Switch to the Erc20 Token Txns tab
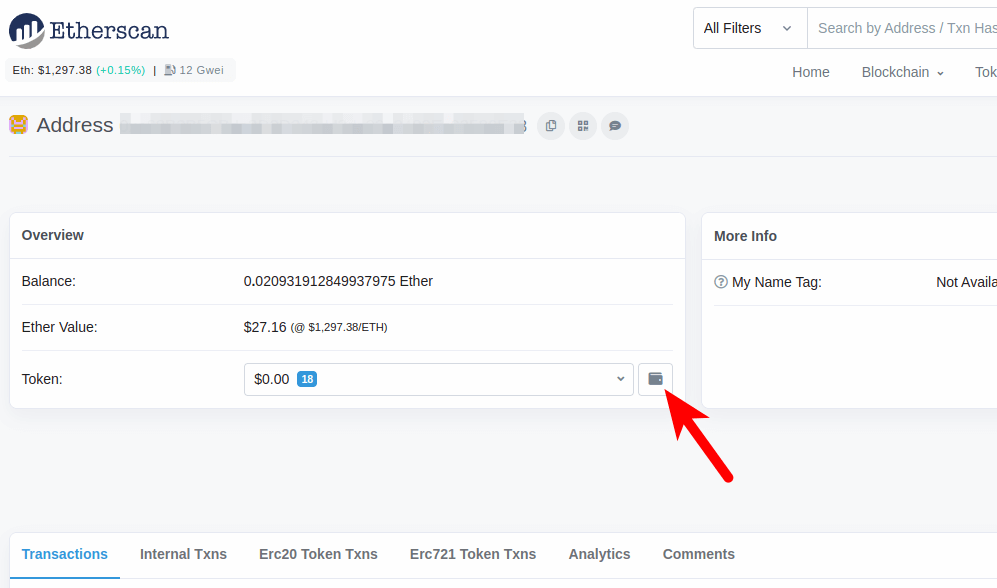Screen dimensions: 997x588 coord(317,554)
